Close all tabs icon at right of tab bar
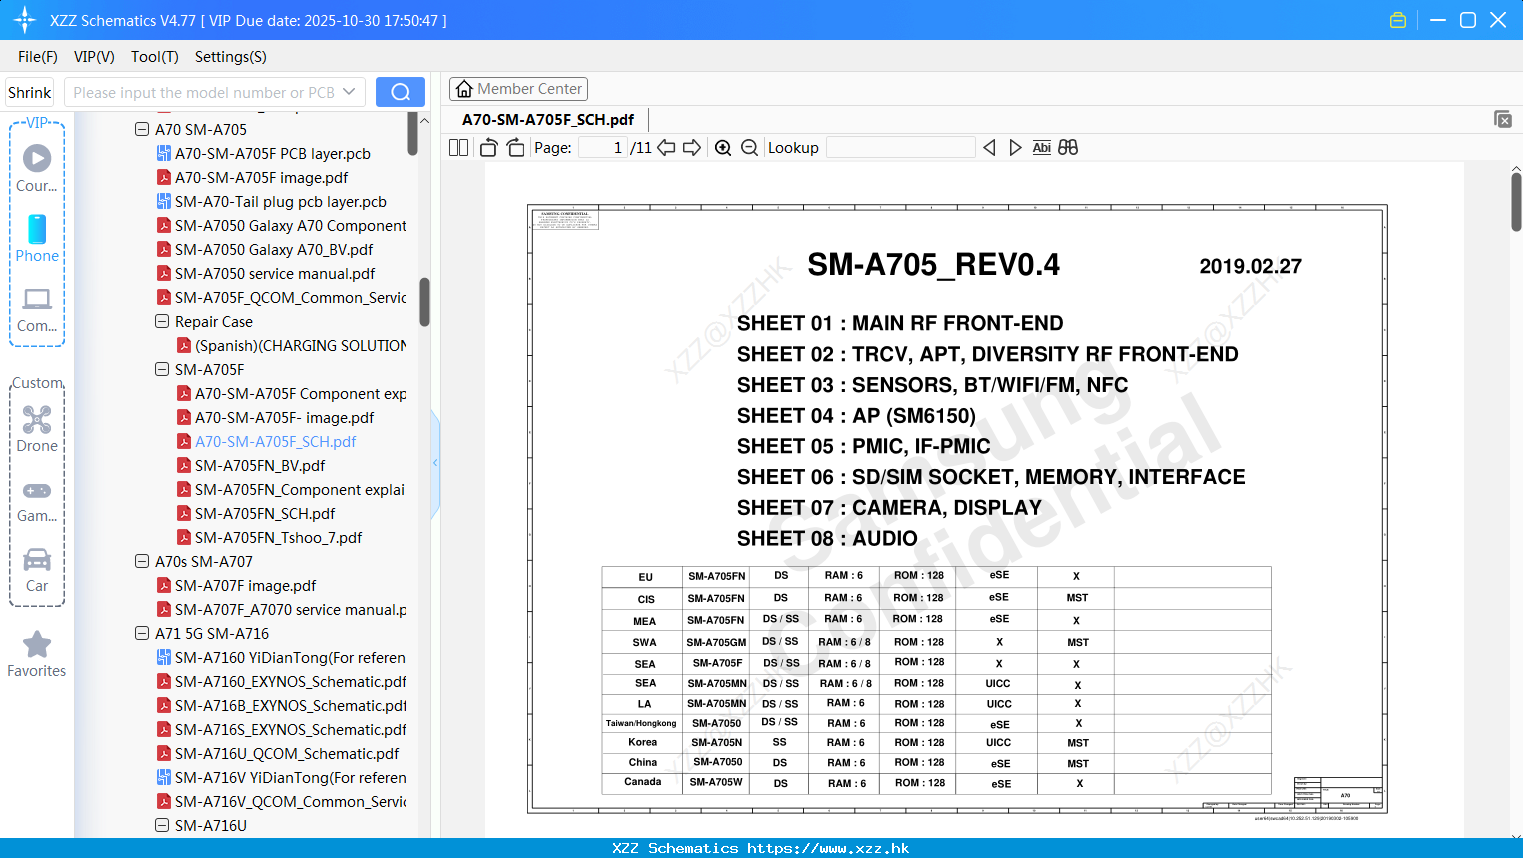Viewport: 1523px width, 858px height. (1502, 119)
